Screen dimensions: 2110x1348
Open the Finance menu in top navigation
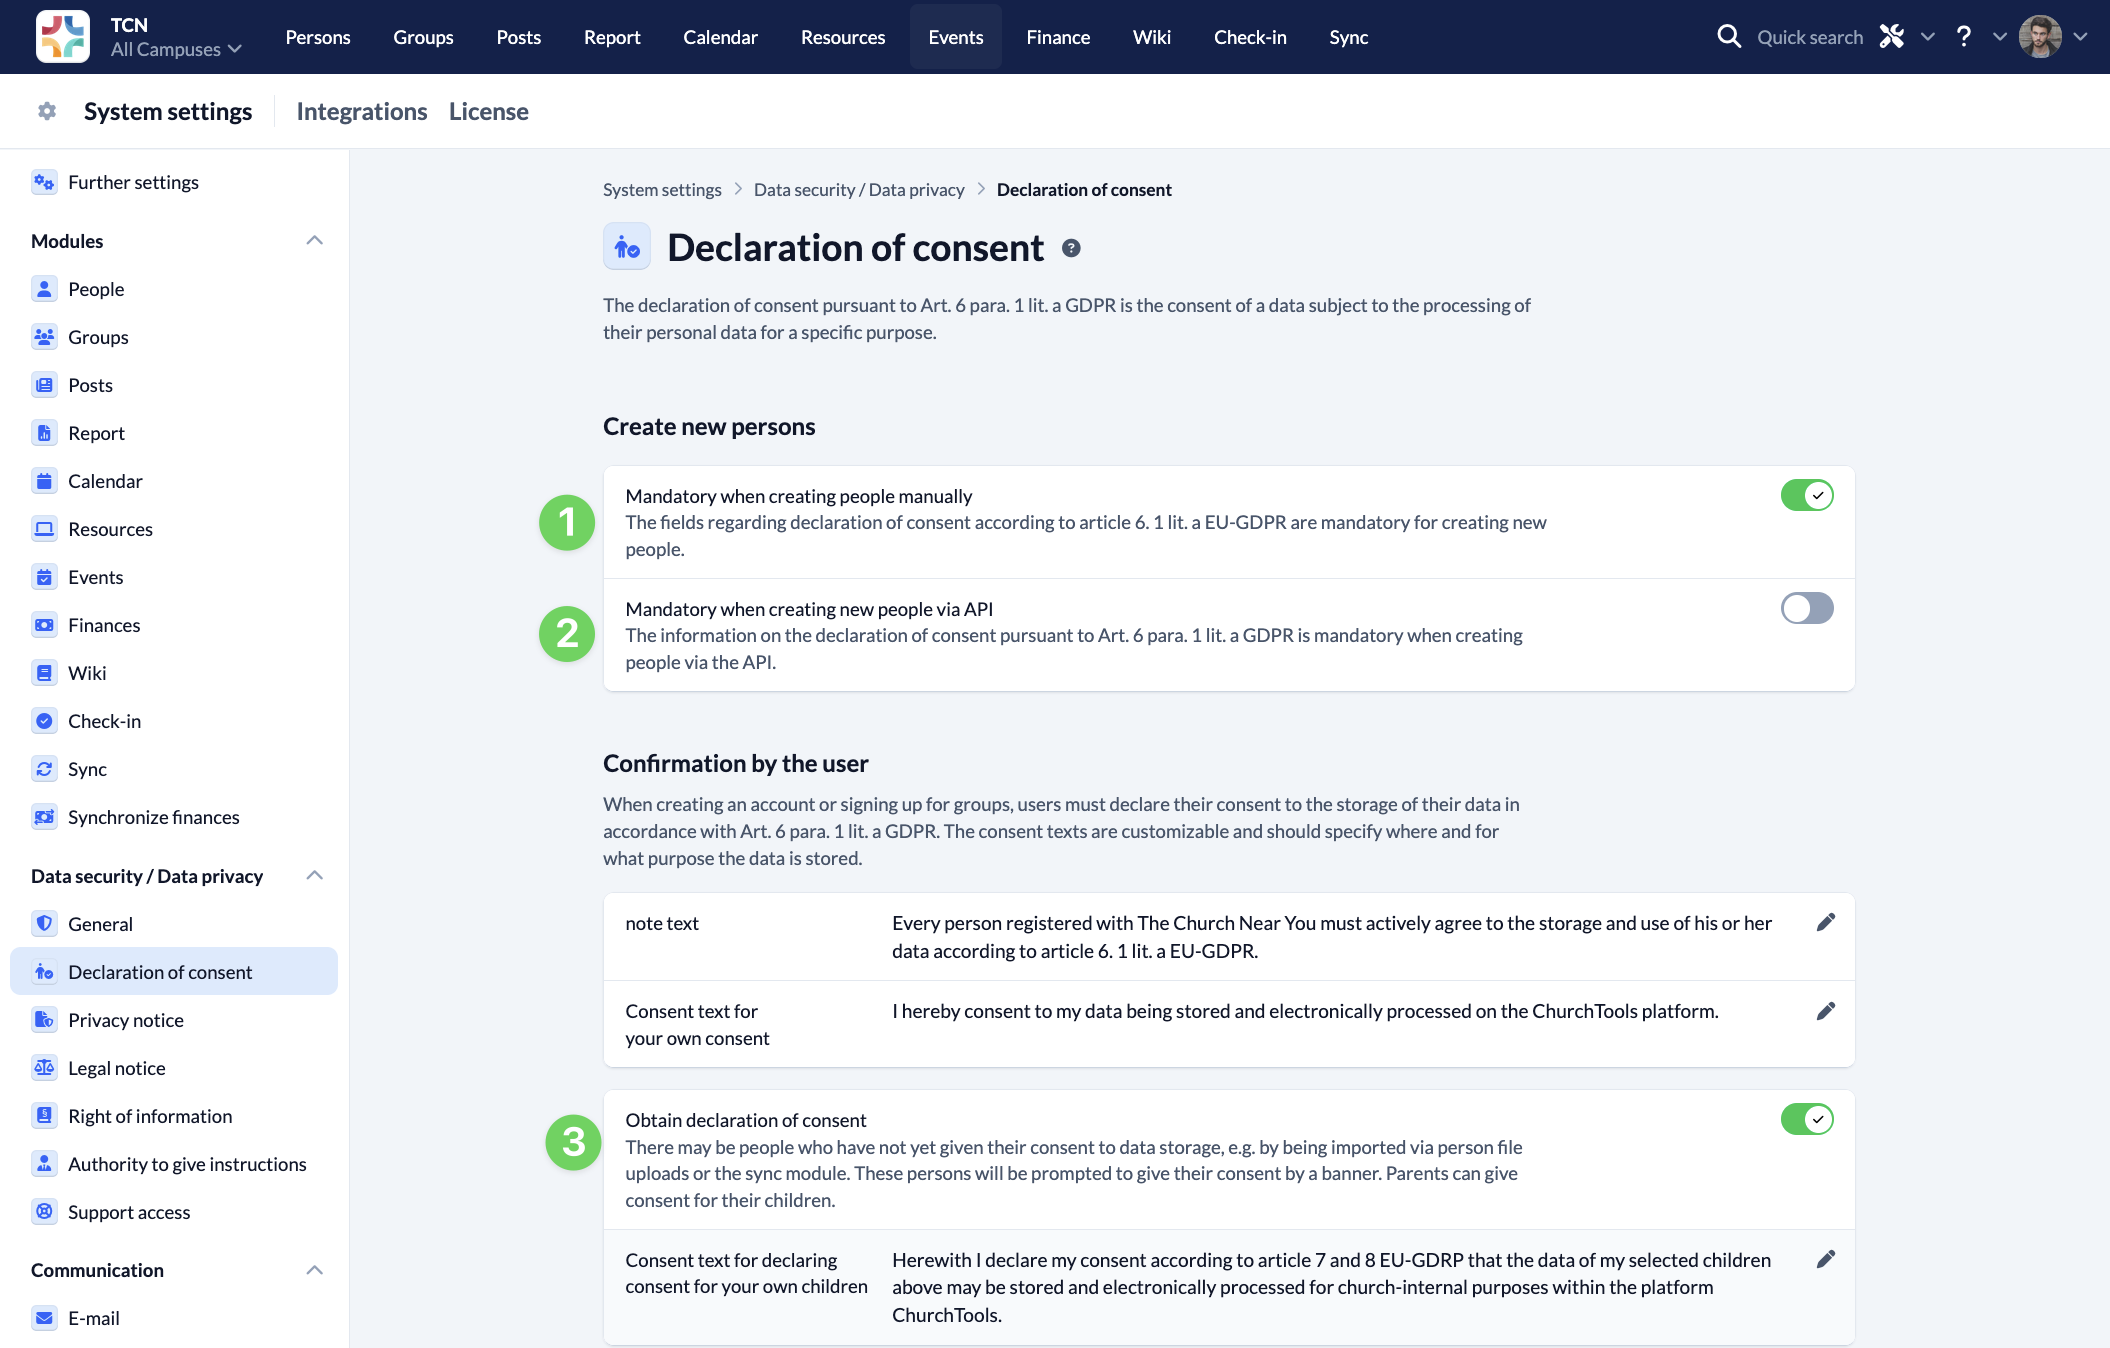[1058, 37]
